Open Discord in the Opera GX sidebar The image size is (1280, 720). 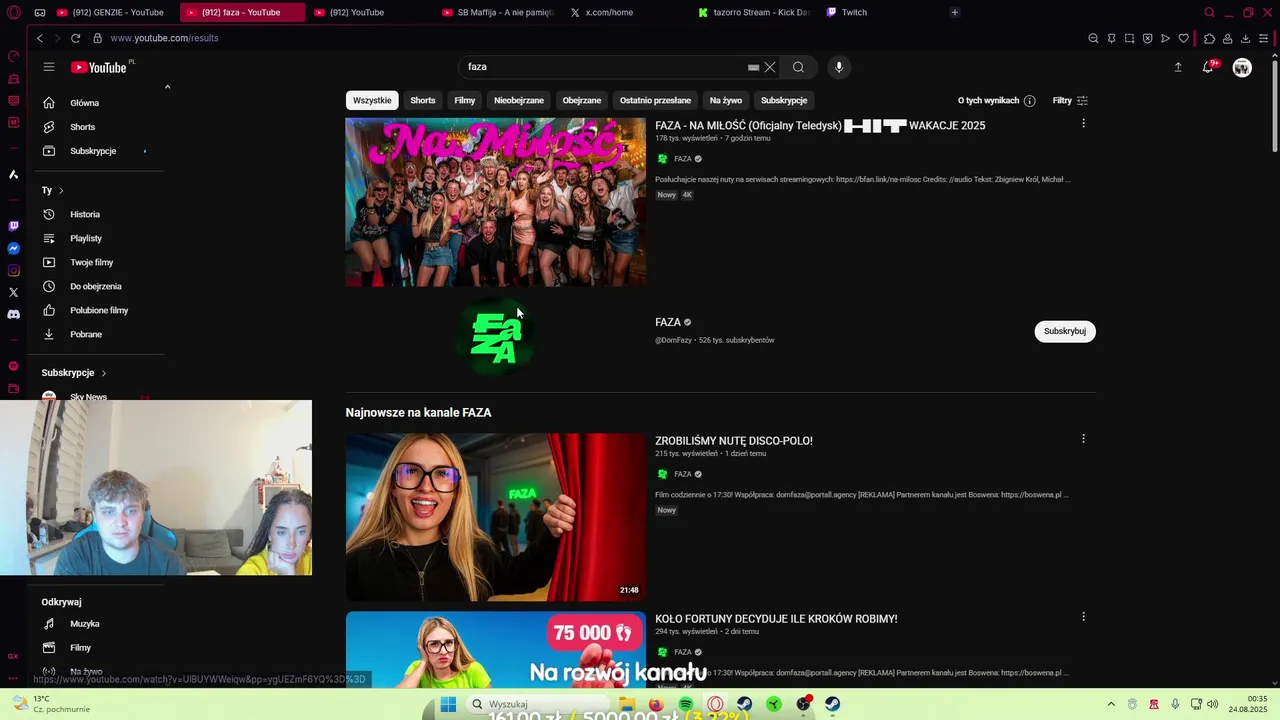coord(13,314)
